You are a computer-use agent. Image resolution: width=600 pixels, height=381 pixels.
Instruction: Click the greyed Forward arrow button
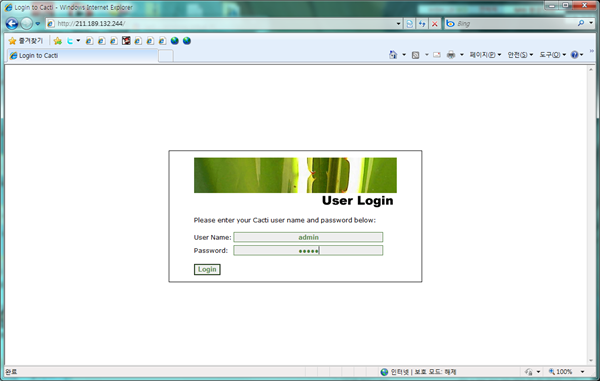tap(26, 24)
